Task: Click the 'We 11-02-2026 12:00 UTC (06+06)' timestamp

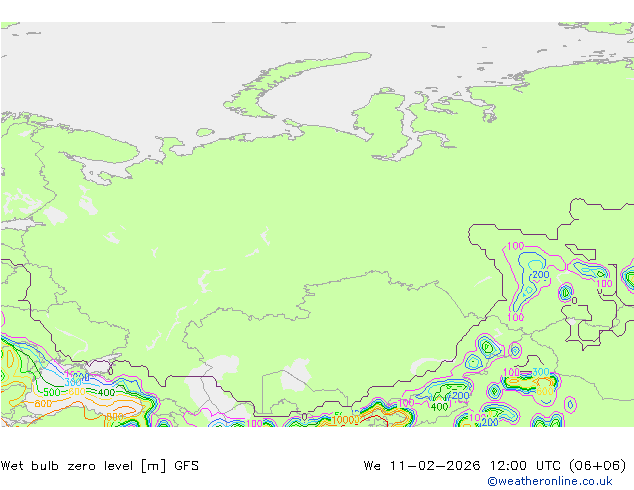Action: coord(495,466)
